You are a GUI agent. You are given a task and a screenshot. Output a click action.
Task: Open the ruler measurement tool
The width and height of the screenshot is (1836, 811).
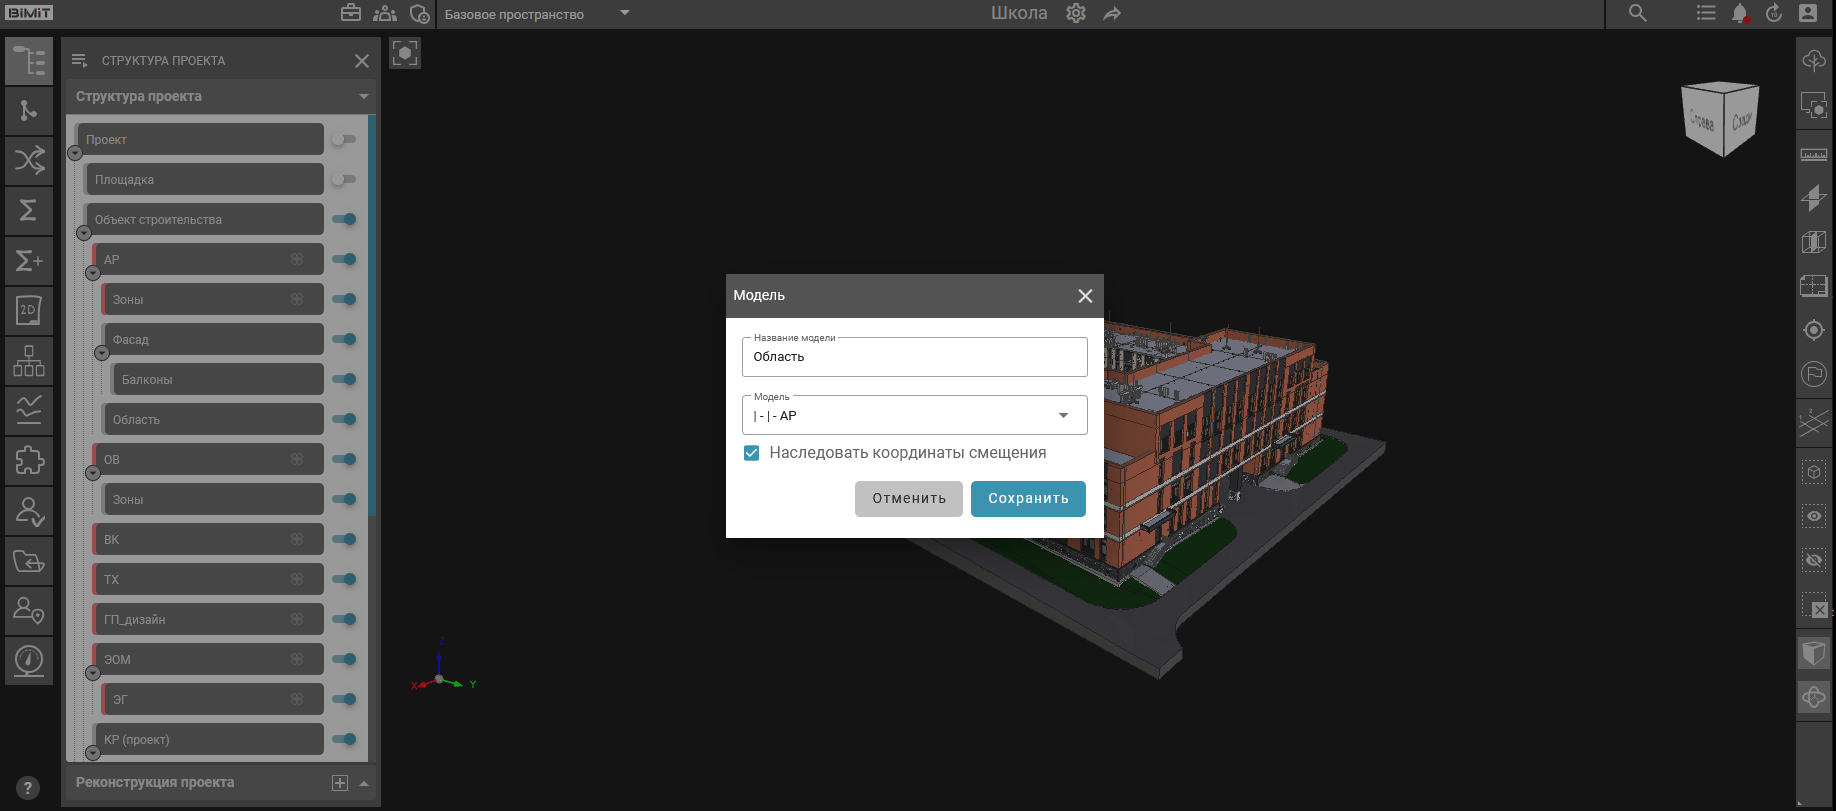(1813, 155)
